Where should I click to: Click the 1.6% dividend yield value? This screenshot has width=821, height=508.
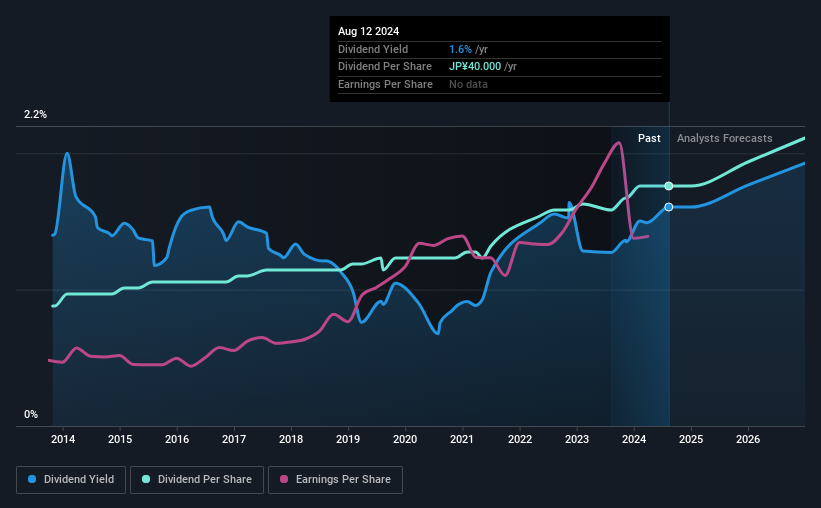coord(460,49)
